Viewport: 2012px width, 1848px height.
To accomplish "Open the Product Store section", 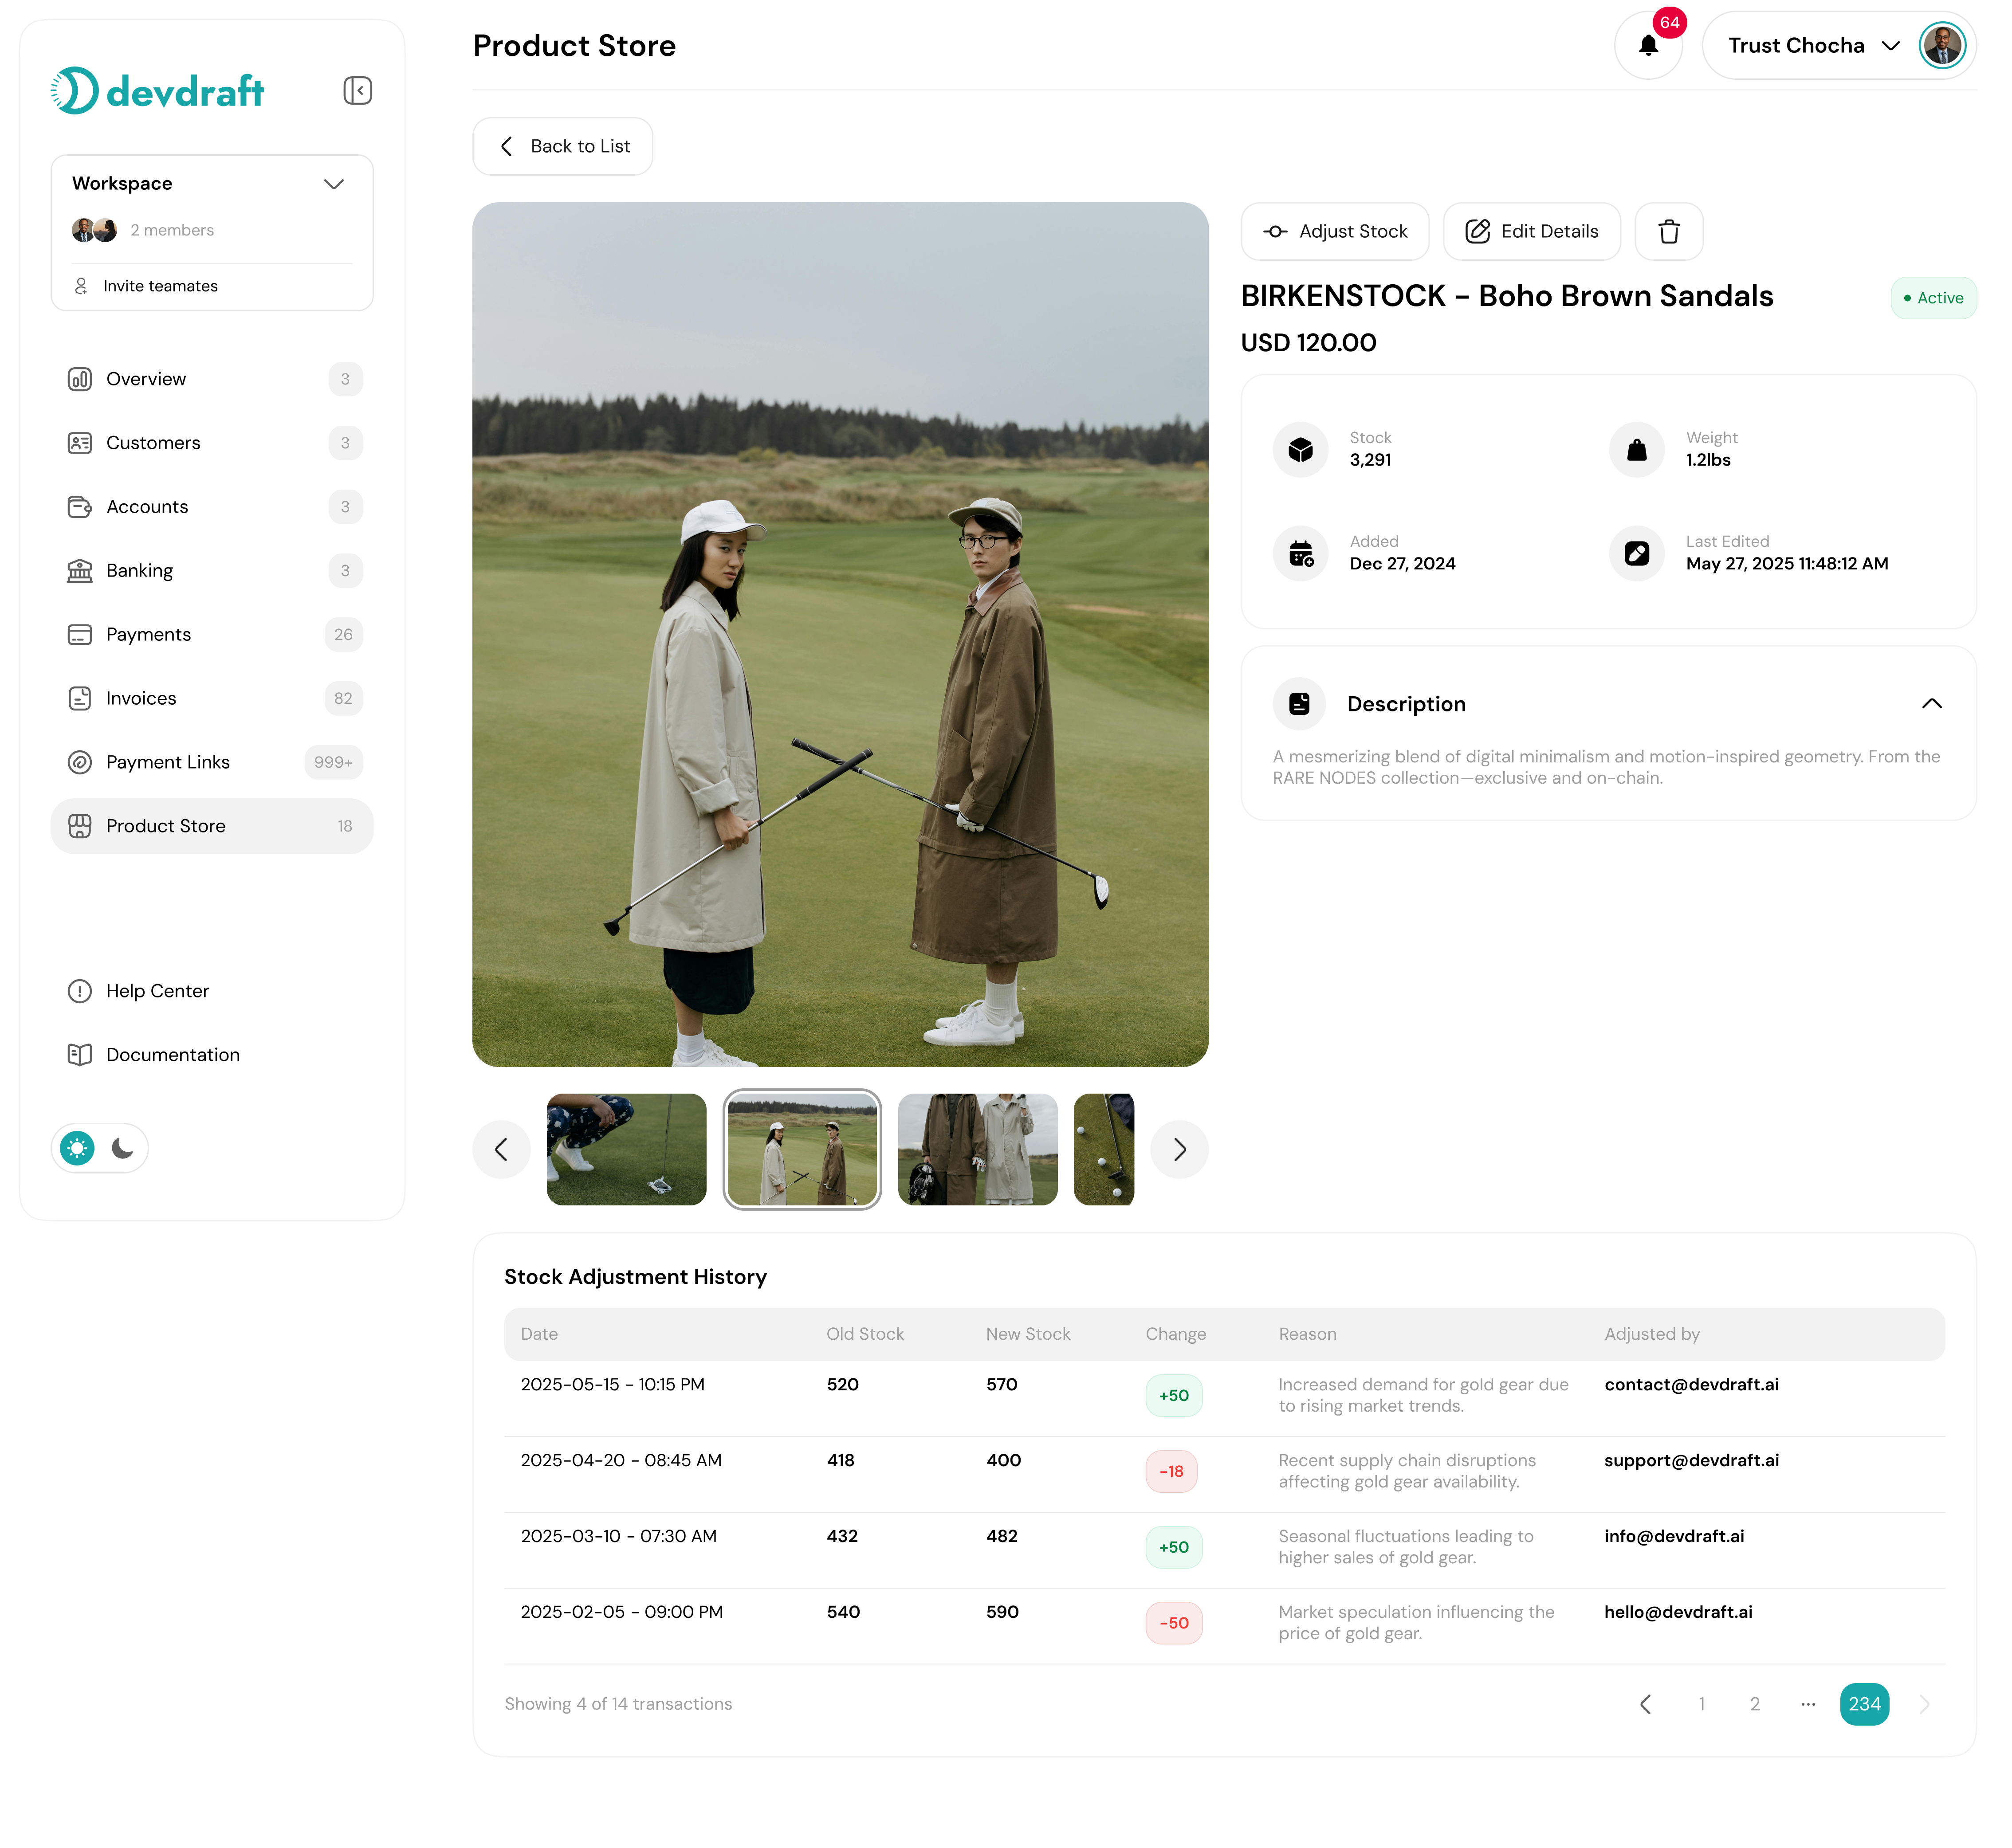I will (165, 826).
